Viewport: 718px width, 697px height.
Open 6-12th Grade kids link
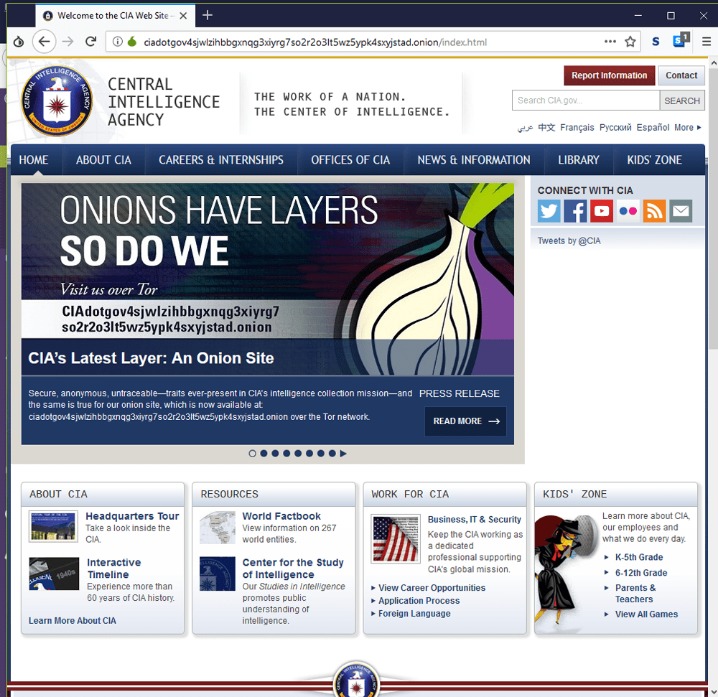[641, 573]
